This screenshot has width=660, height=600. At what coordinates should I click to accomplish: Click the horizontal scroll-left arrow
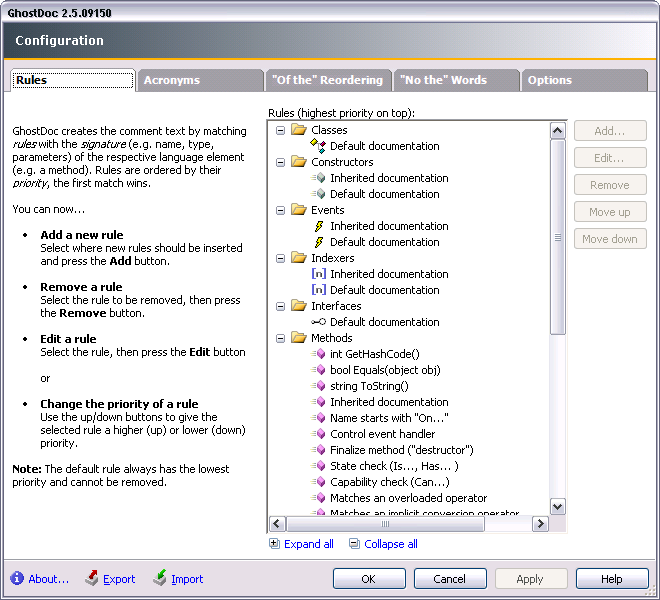[x=277, y=524]
